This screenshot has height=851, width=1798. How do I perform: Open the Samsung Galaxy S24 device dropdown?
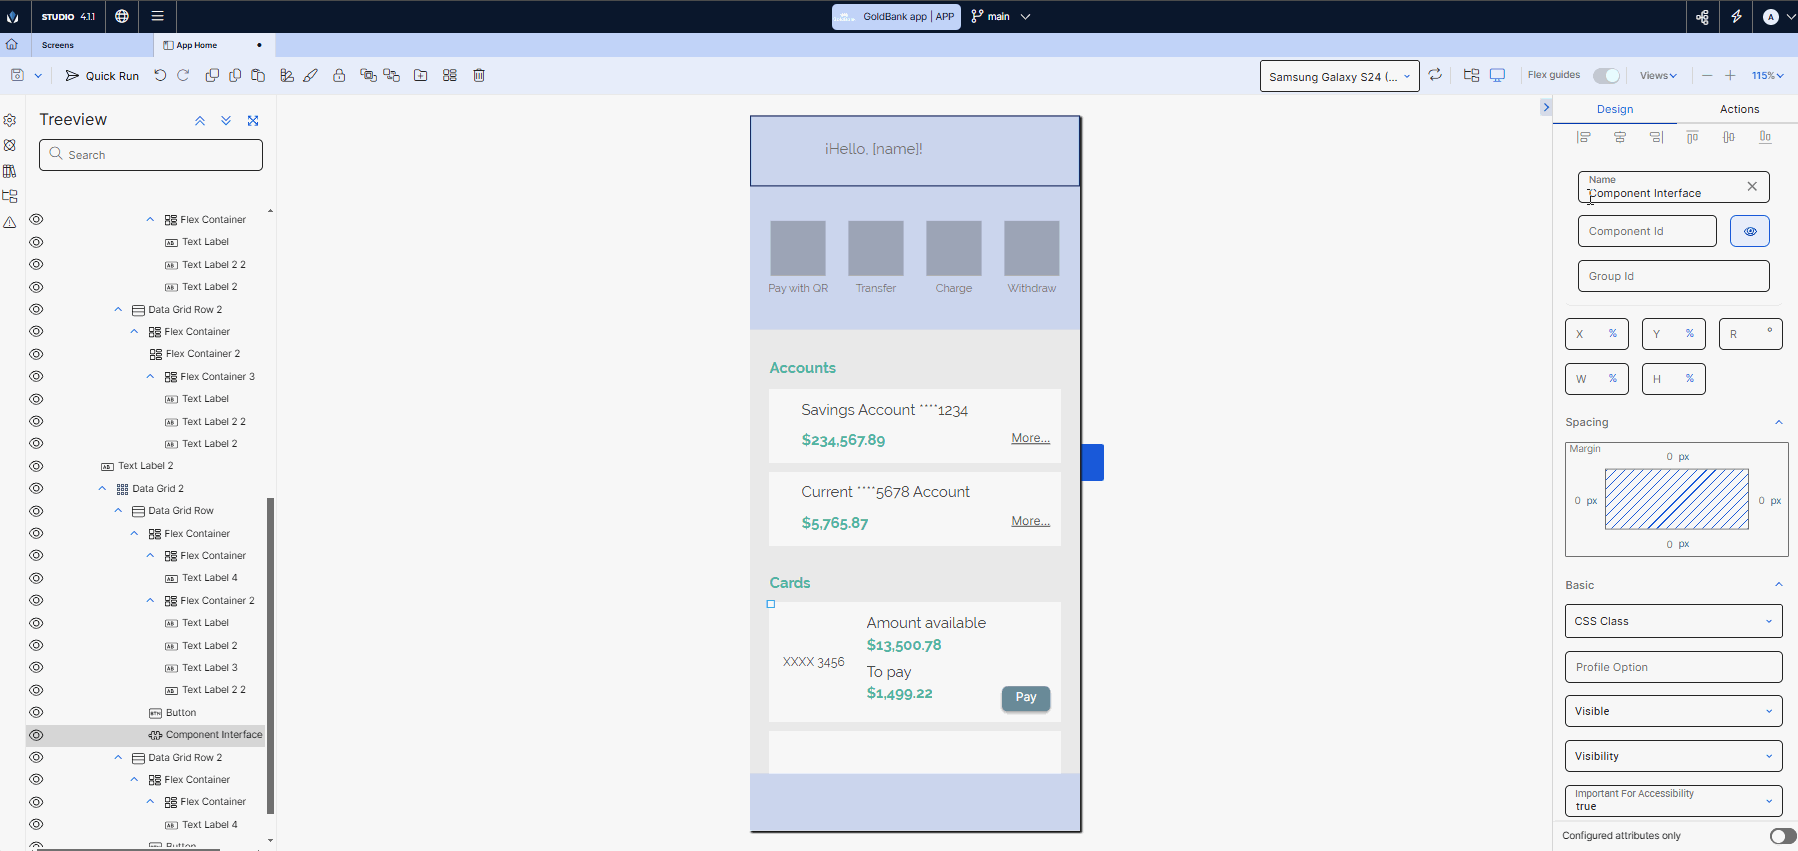(1339, 77)
